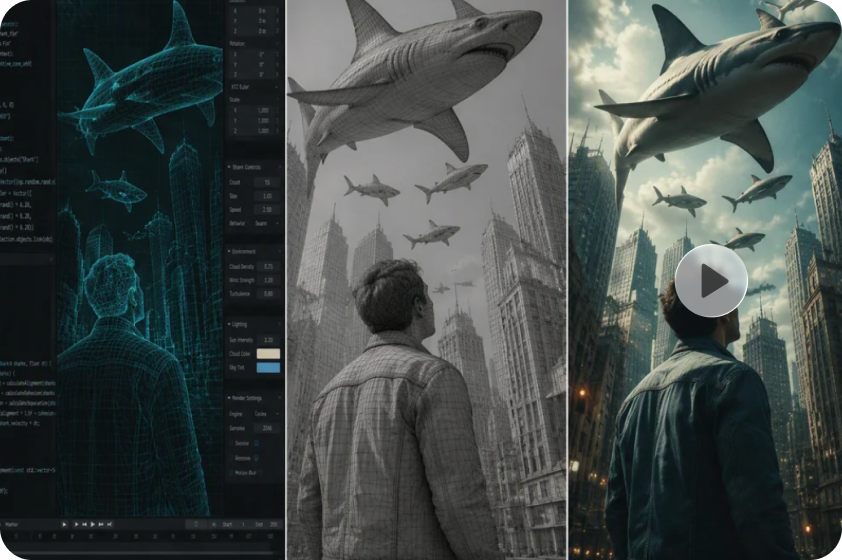842x560 pixels.
Task: Click the shark Speed value field
Action: (x=267, y=209)
